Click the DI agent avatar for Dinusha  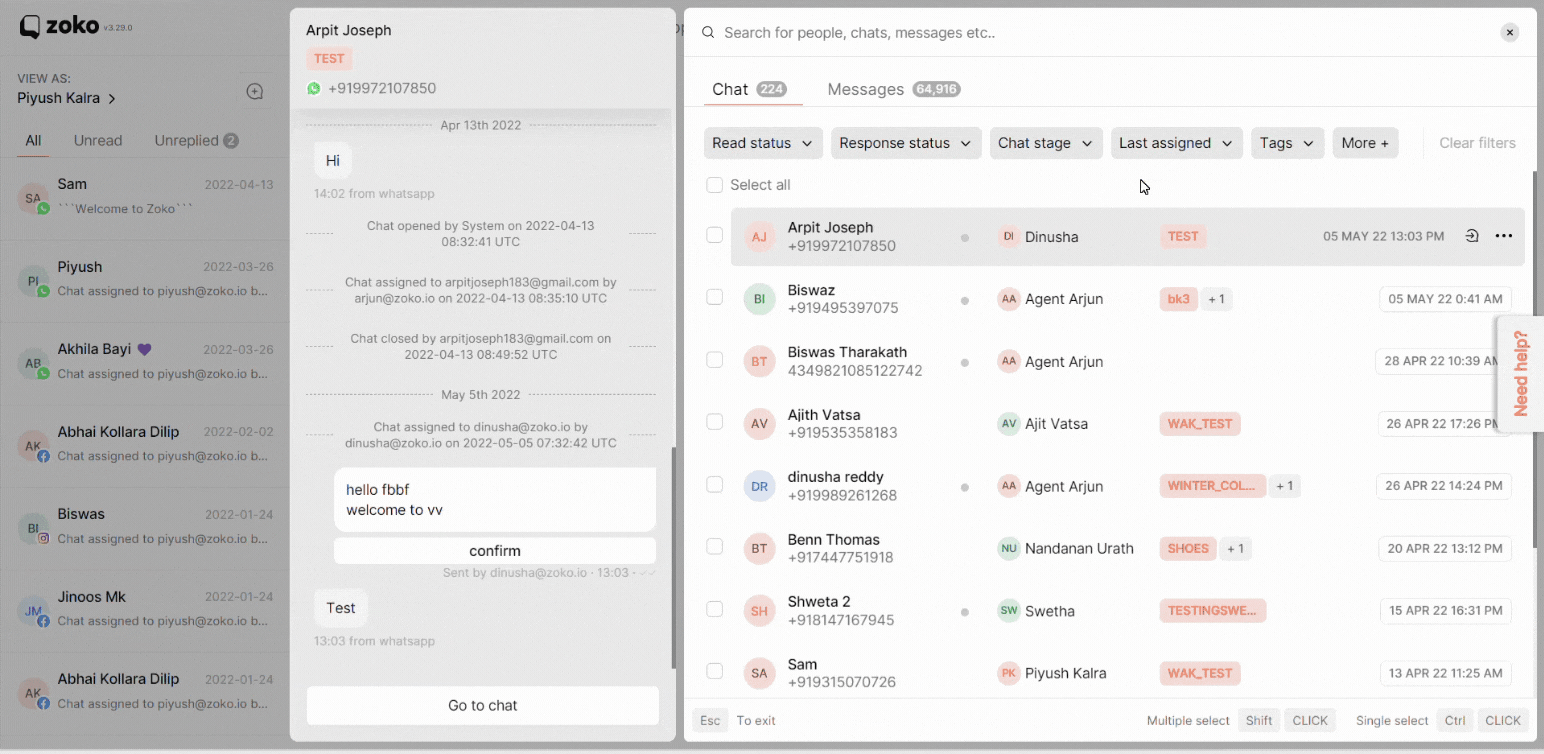pyautogui.click(x=1008, y=236)
